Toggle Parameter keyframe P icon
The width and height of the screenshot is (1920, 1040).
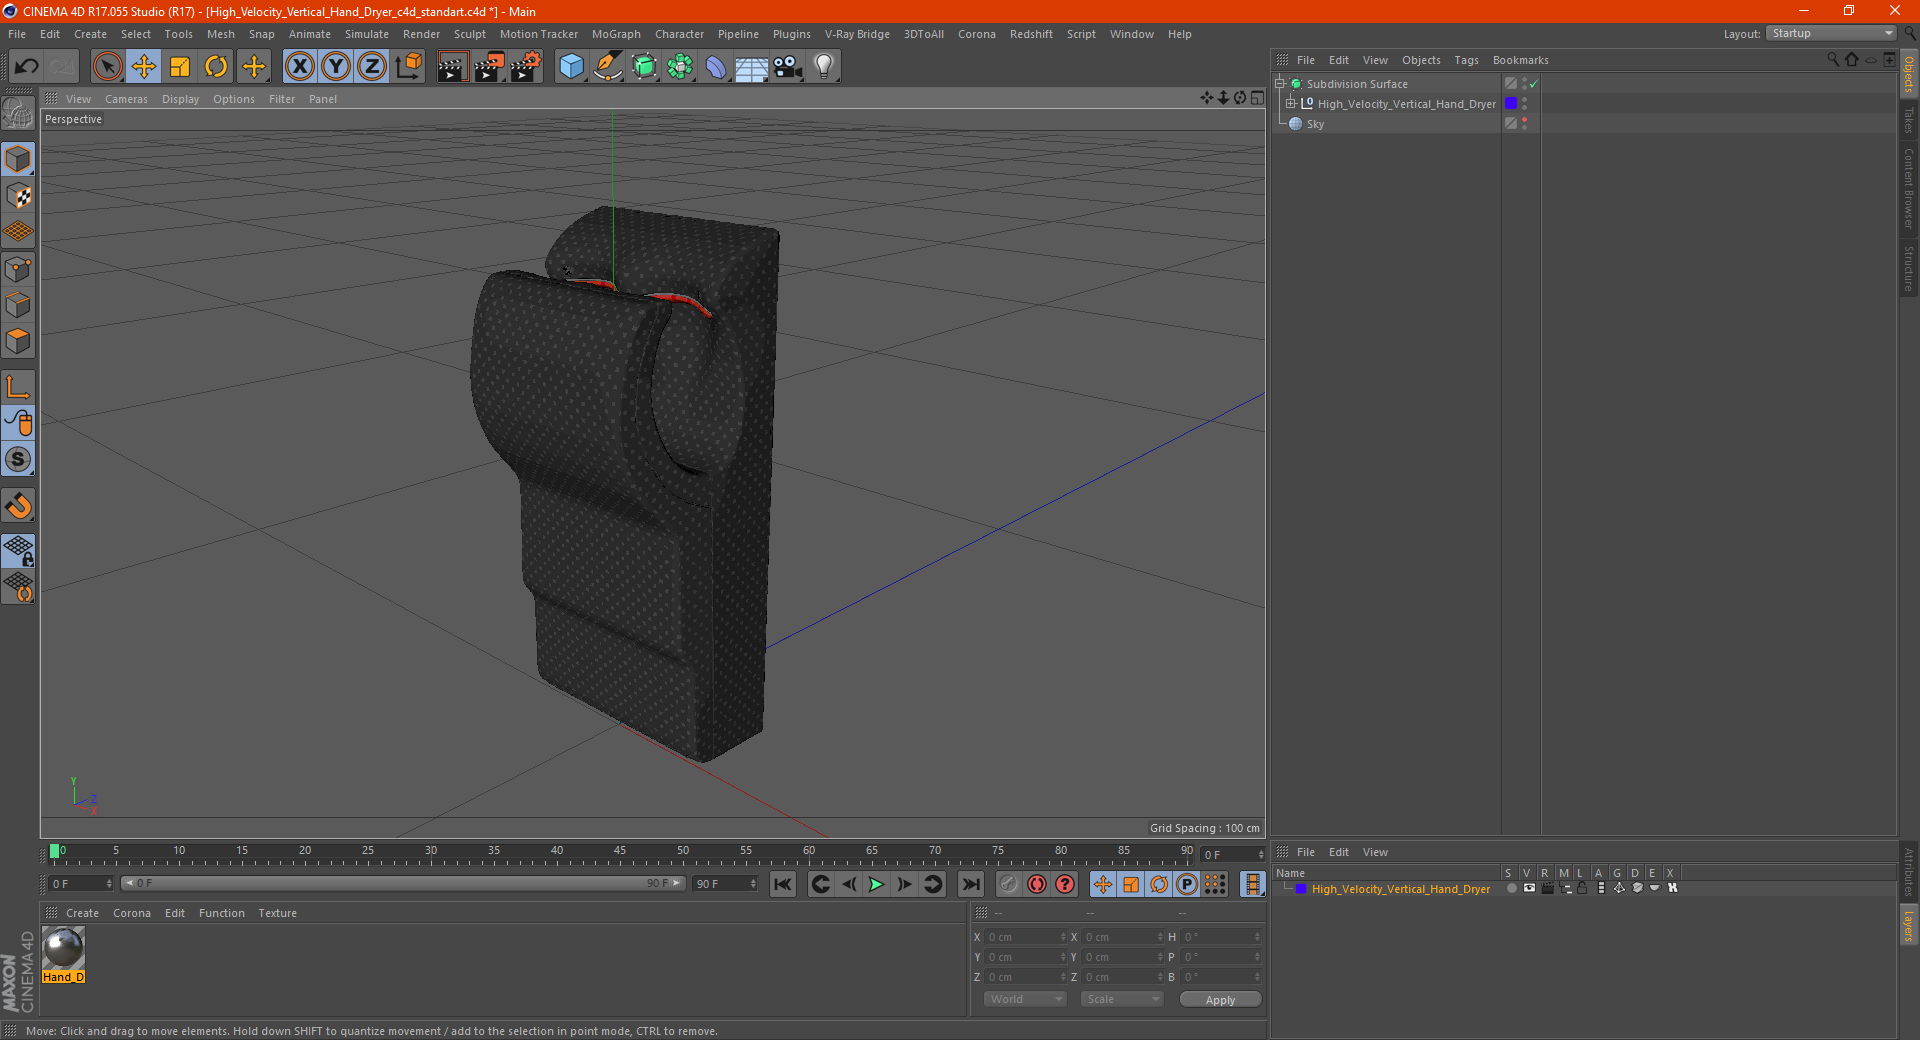pos(1186,884)
